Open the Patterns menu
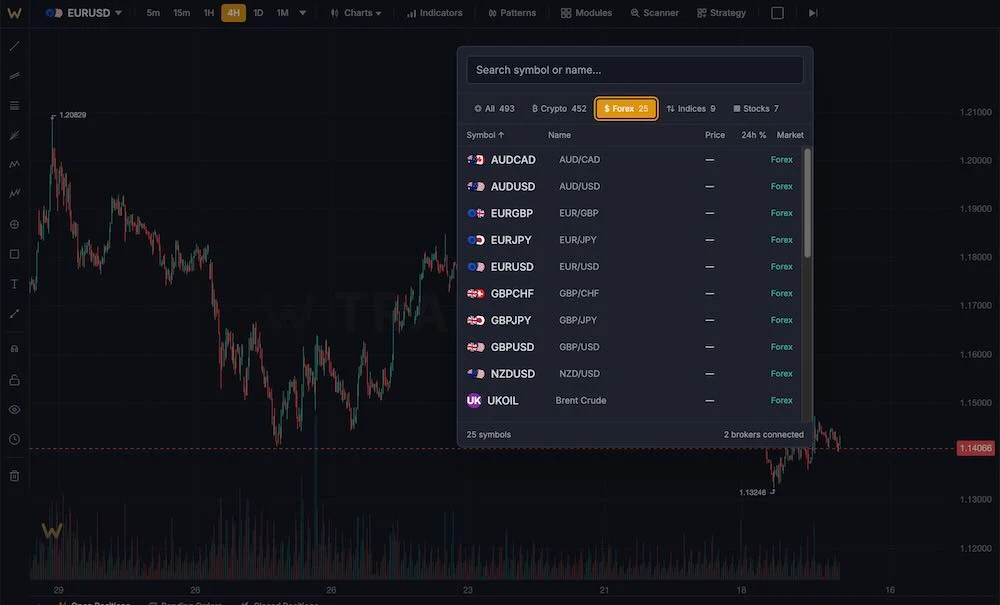Screen dimensions: 1000x605 tap(512, 13)
